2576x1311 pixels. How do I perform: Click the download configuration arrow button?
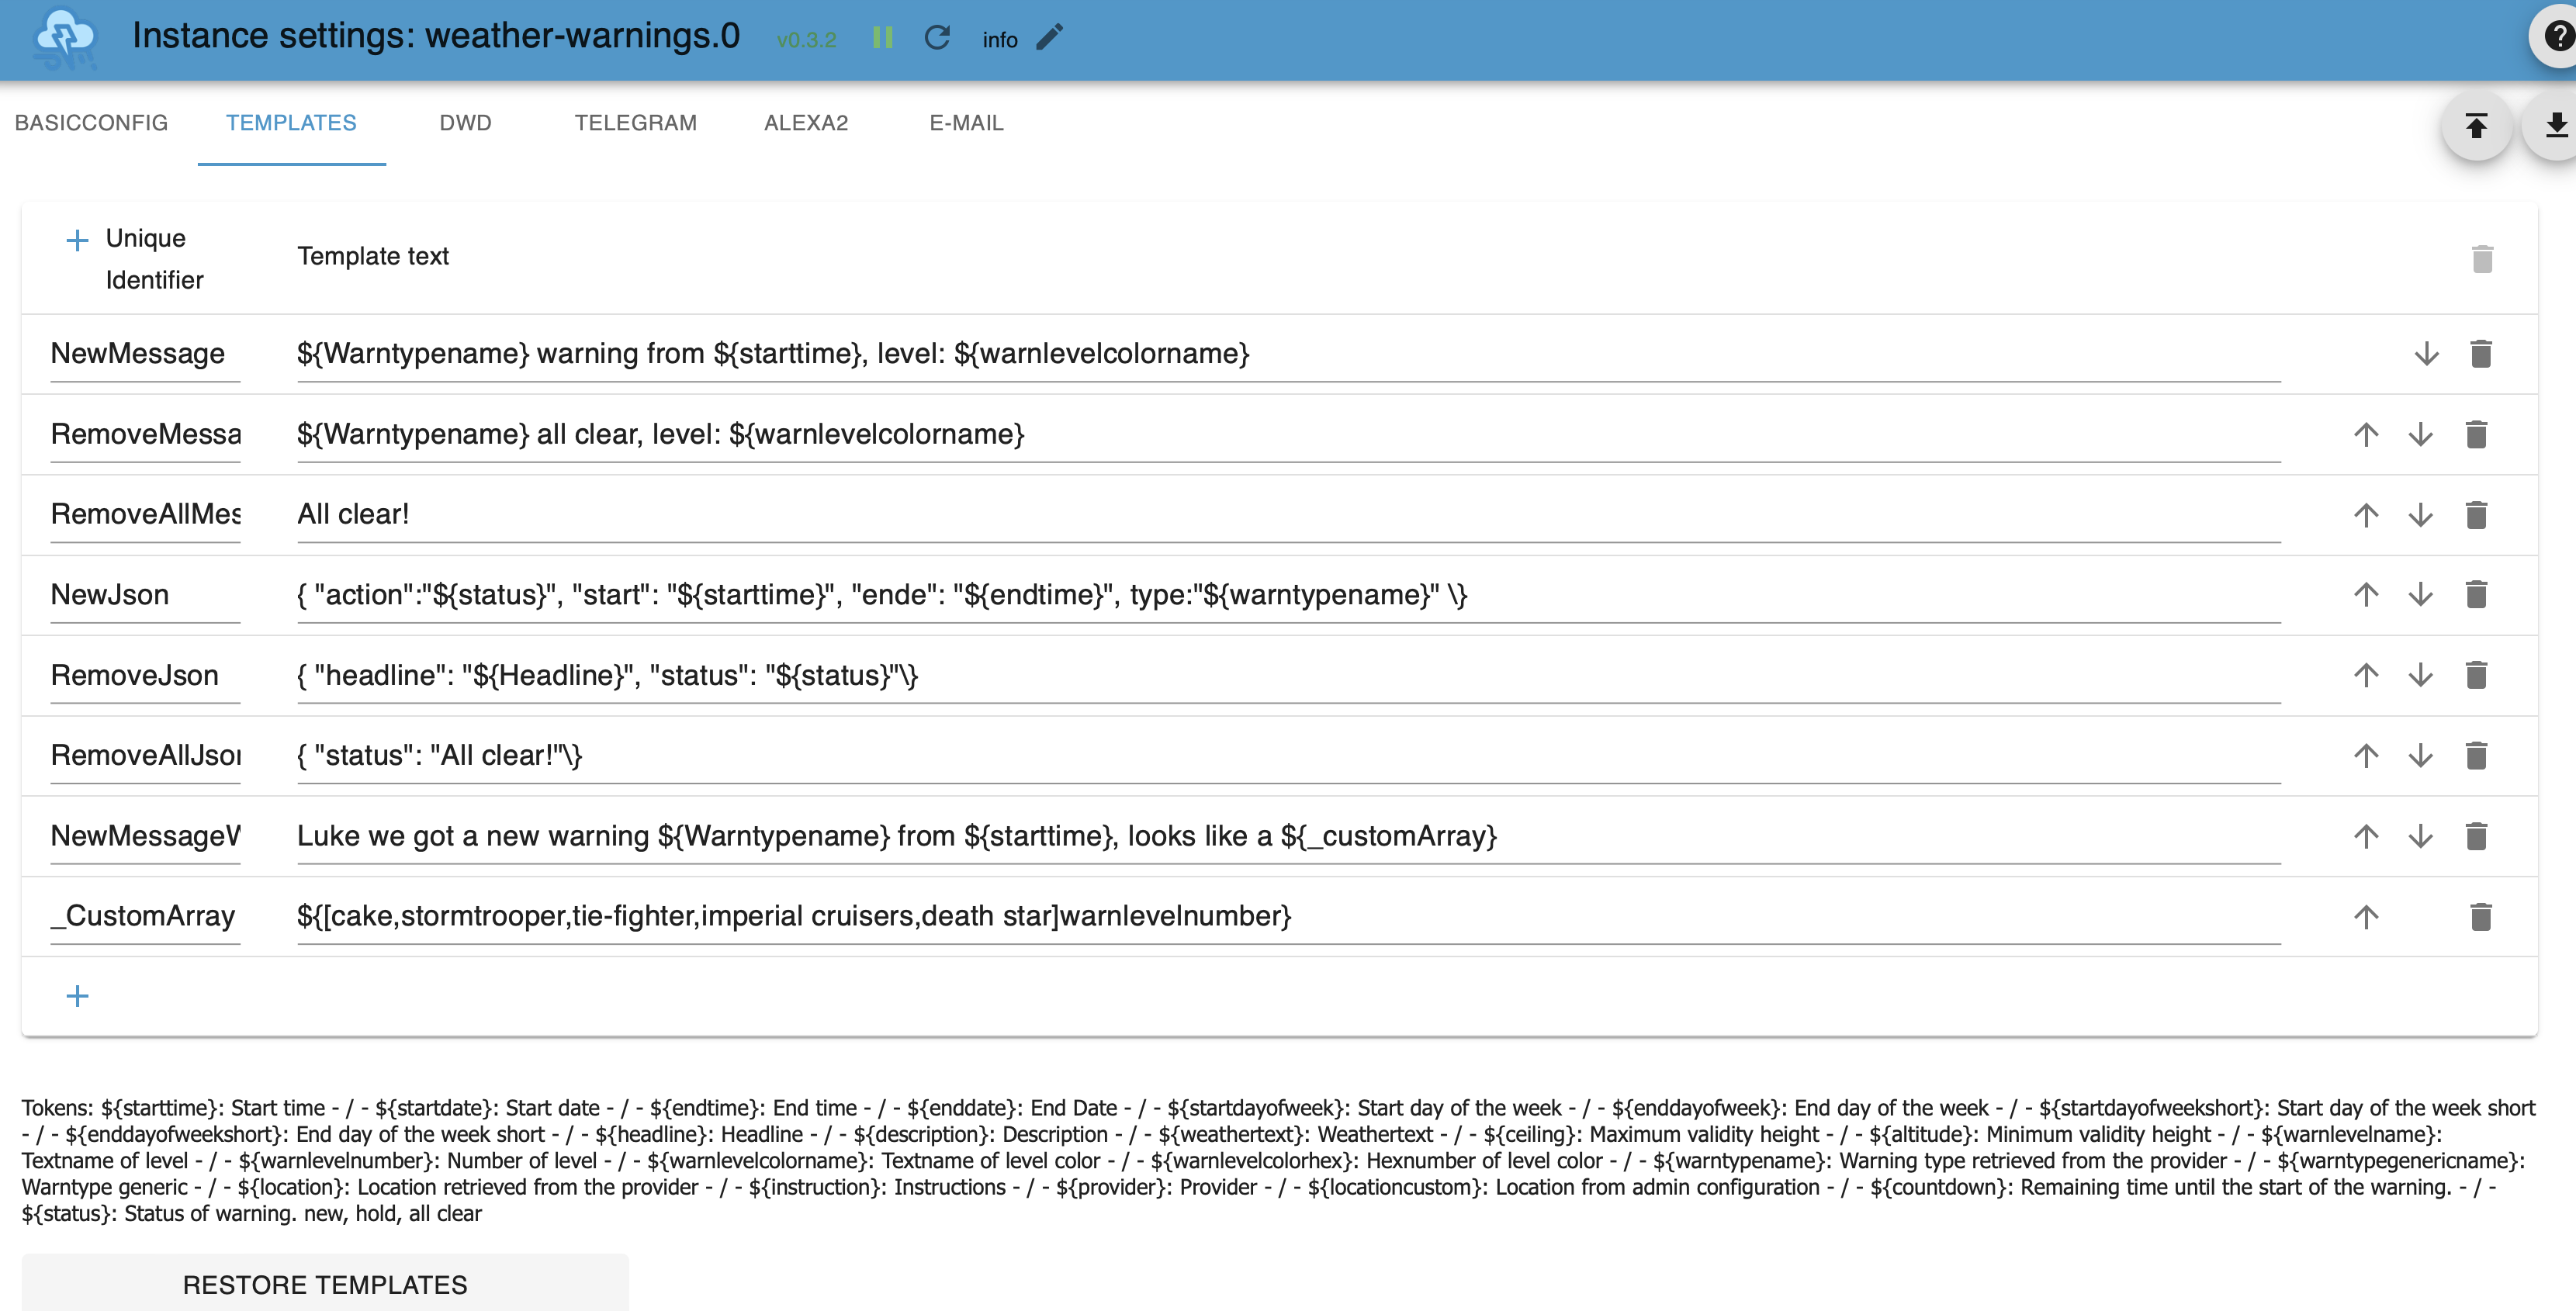click(2556, 126)
